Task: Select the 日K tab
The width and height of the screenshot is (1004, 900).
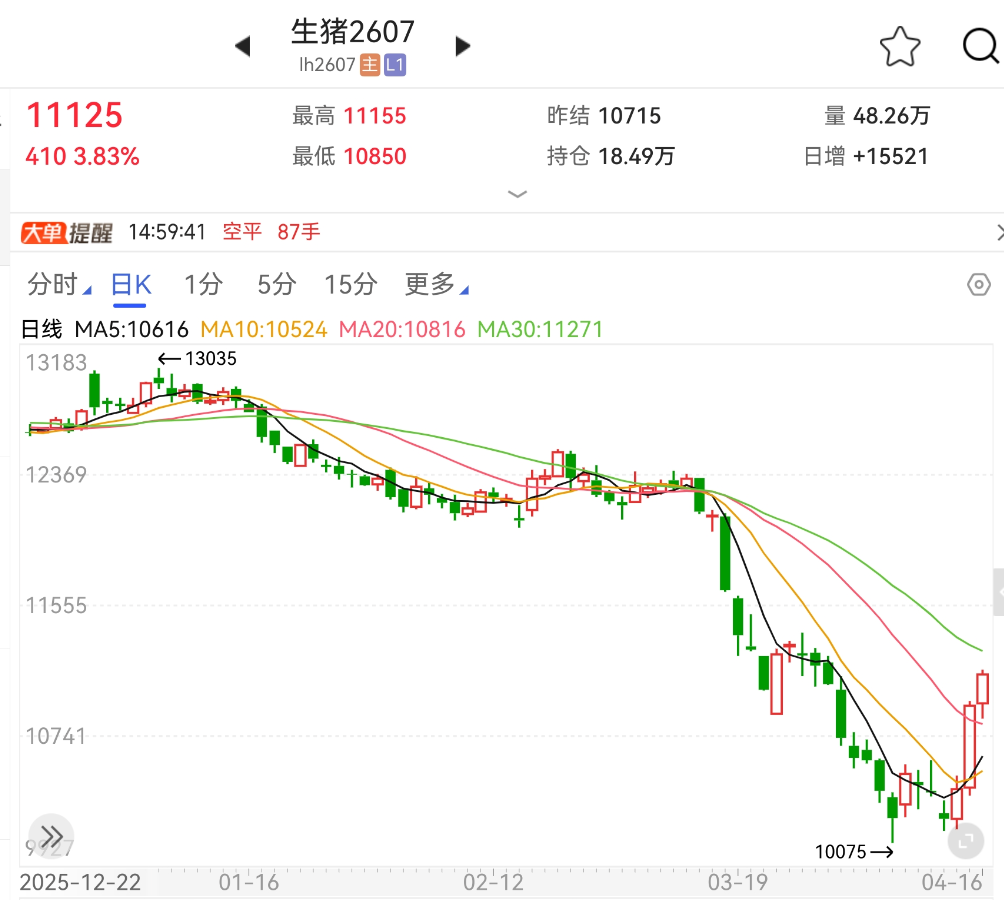Action: click(x=130, y=285)
